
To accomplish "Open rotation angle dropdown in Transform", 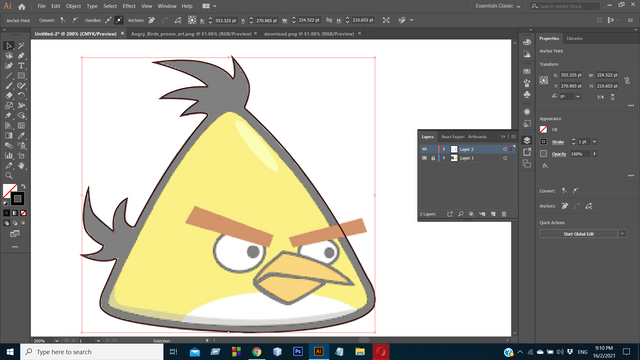I will (578, 97).
